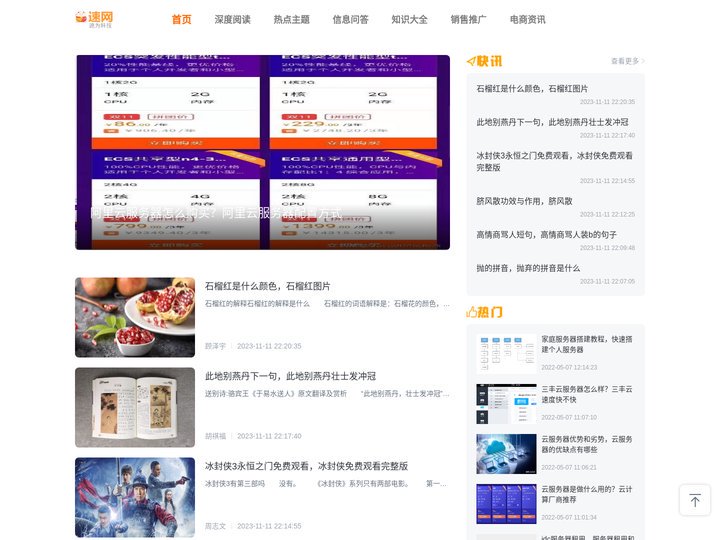Open 热门 article 云服务器优势和劣势
The height and width of the screenshot is (540, 720).
[587, 444]
